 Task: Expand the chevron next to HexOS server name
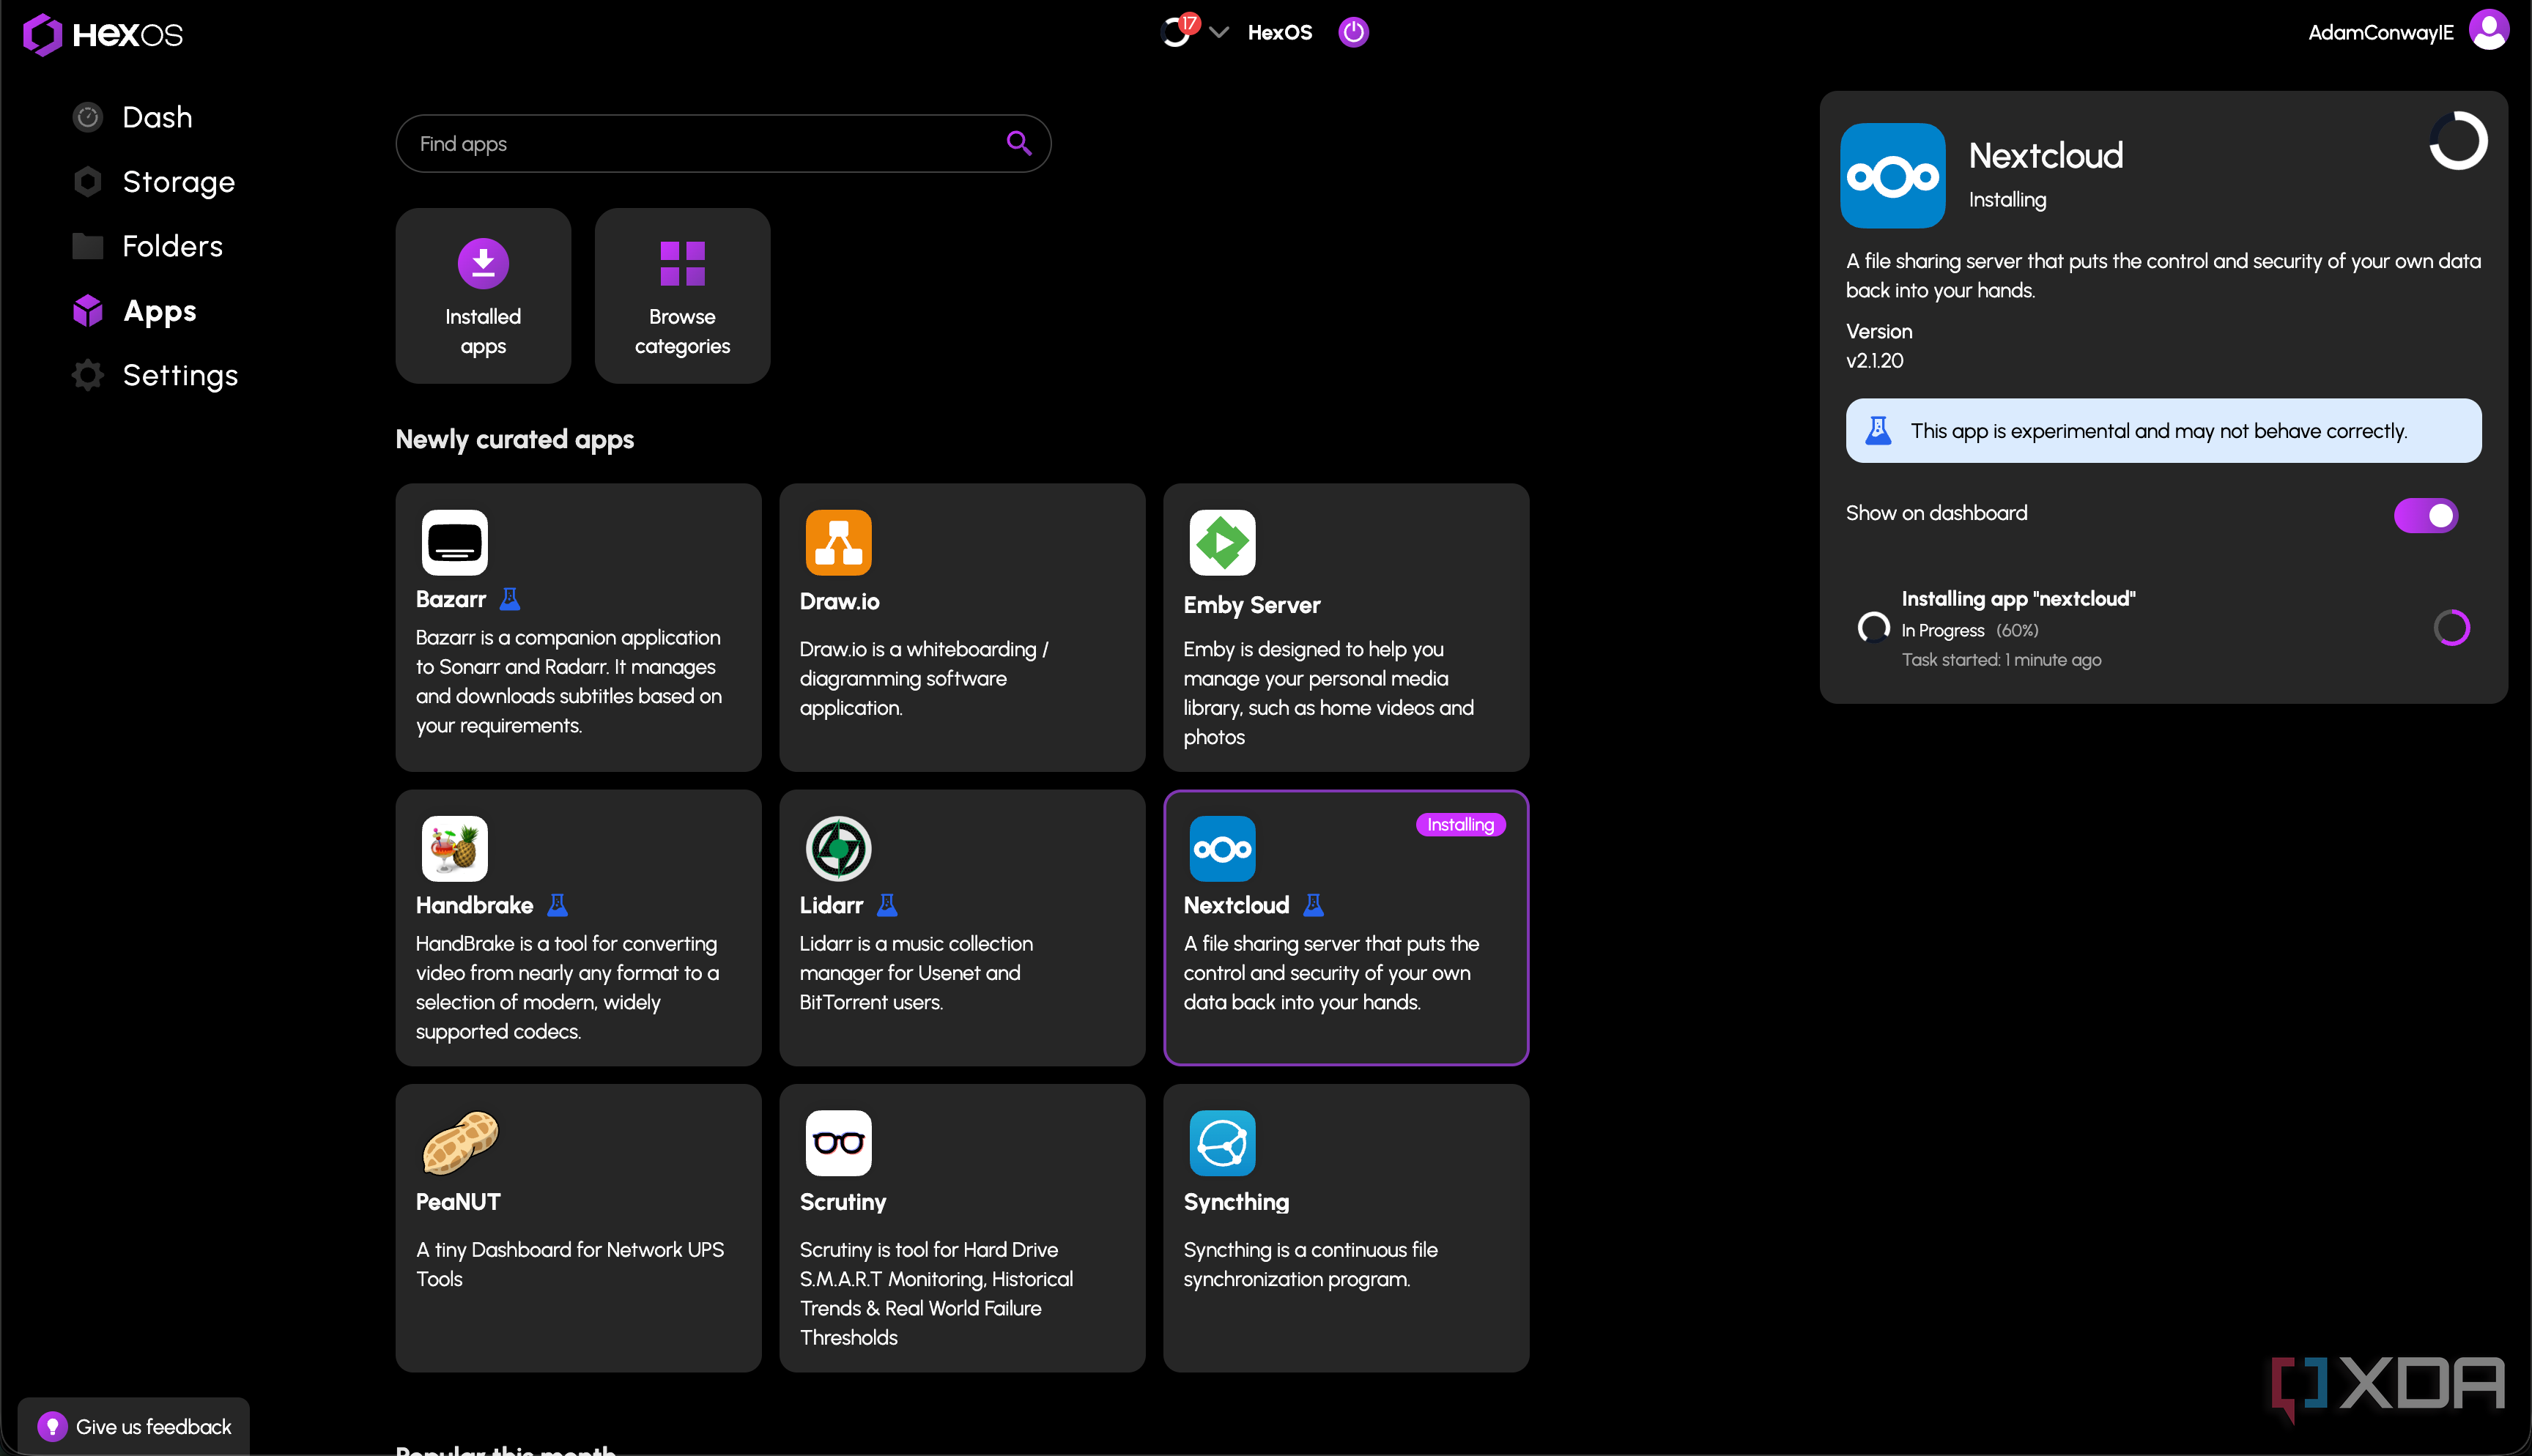(x=1218, y=32)
